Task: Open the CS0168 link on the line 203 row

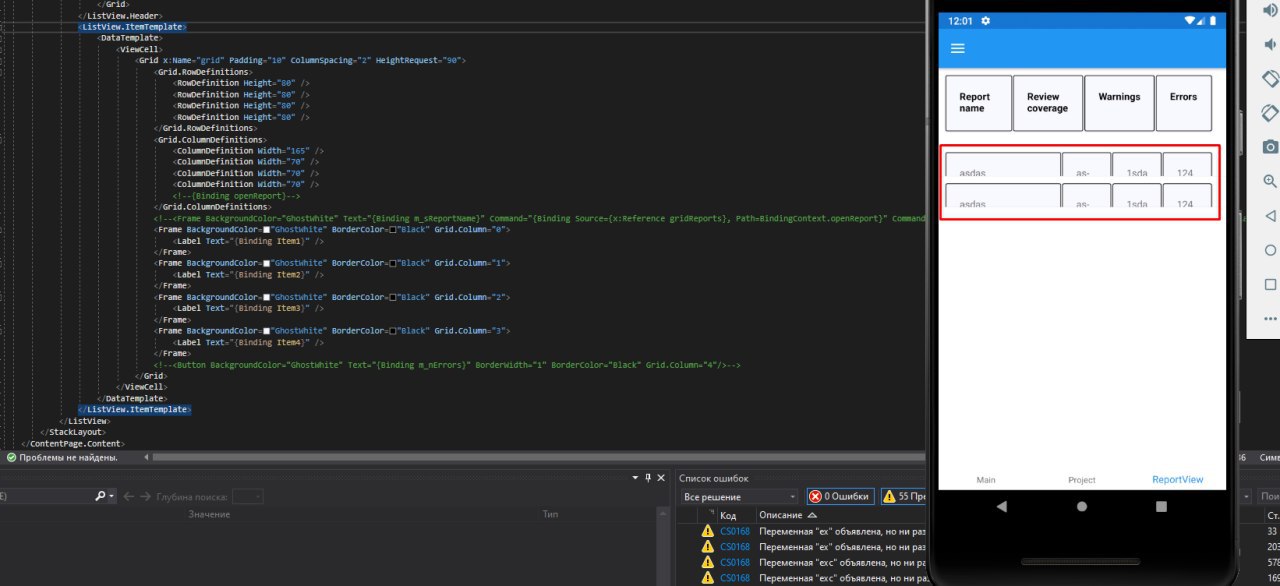Action: [734, 547]
